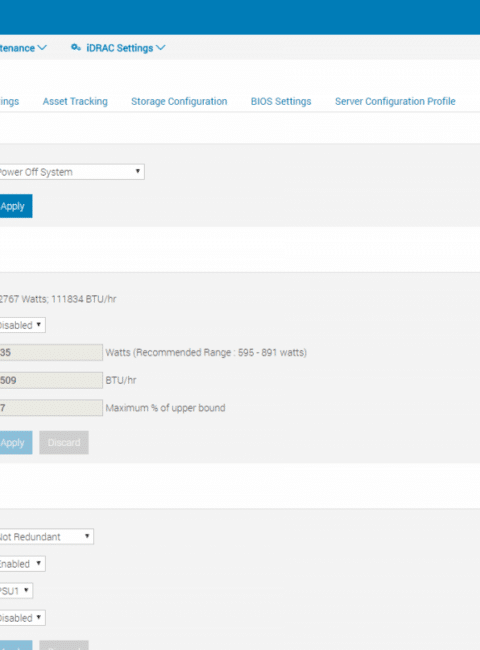Screen dimensions: 480x650
Task: Select the Server Configuration Profile tab
Action: (x=395, y=101)
